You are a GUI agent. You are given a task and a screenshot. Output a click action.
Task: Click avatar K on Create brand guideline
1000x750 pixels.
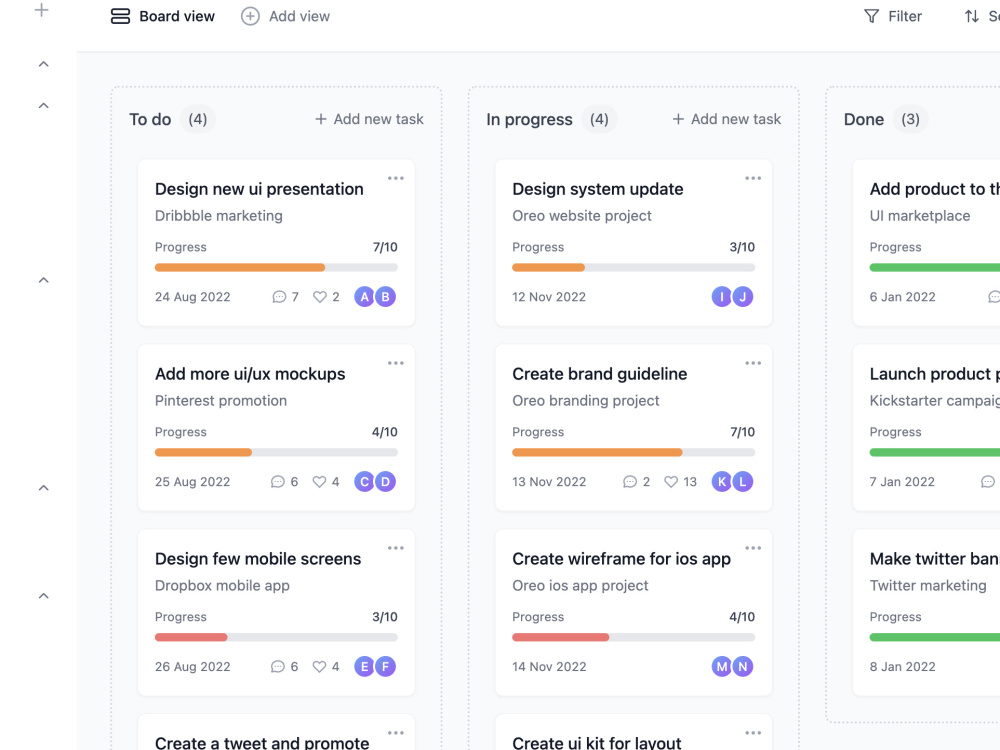(721, 482)
